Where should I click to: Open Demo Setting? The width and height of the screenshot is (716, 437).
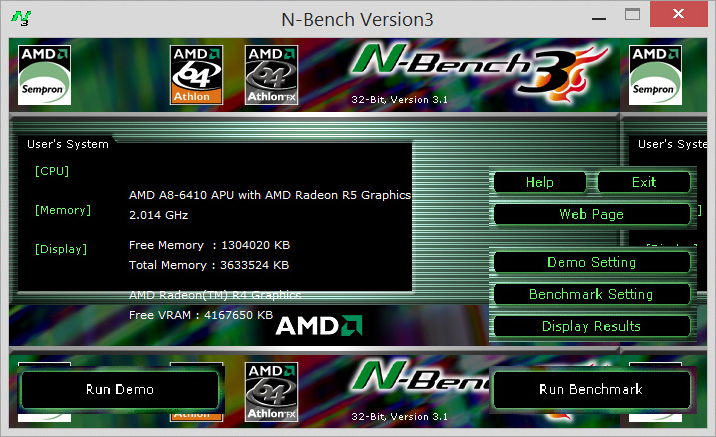pos(592,262)
